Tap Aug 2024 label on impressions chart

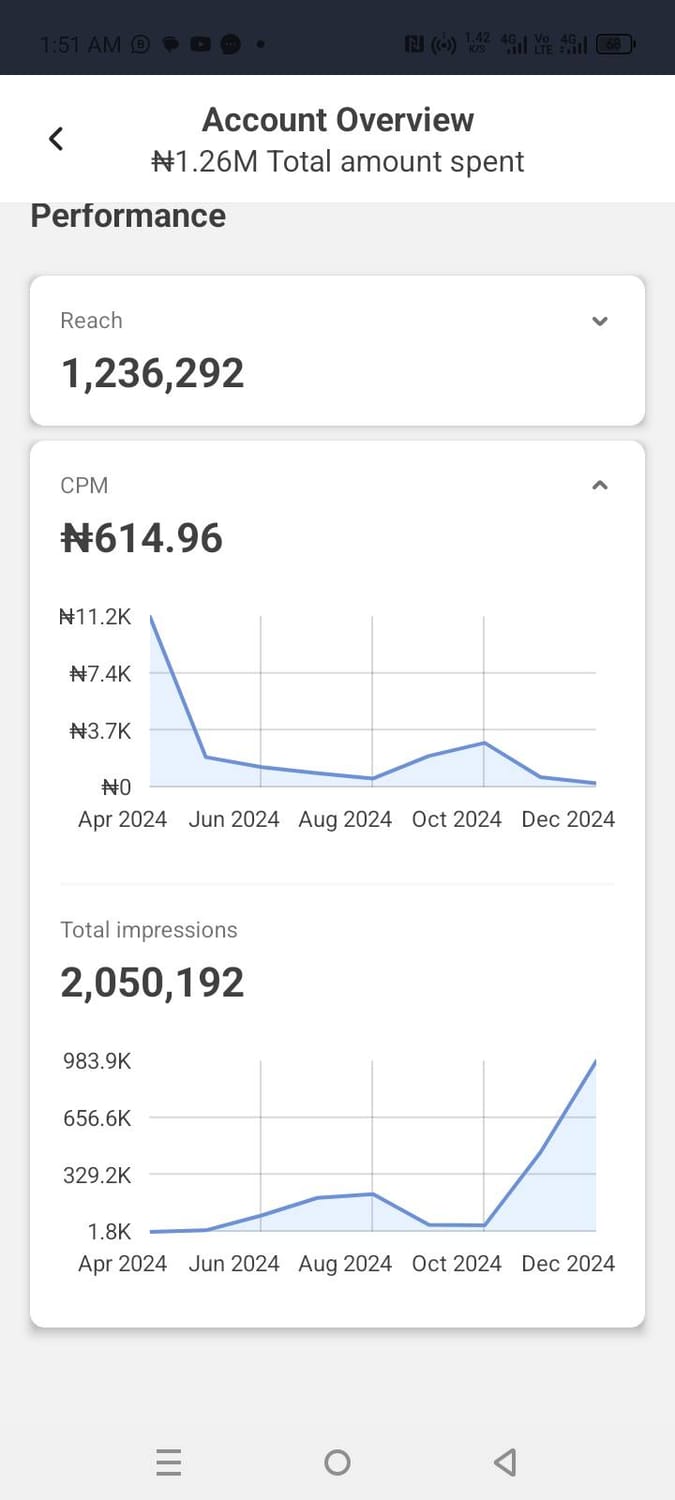pyautogui.click(x=345, y=1263)
